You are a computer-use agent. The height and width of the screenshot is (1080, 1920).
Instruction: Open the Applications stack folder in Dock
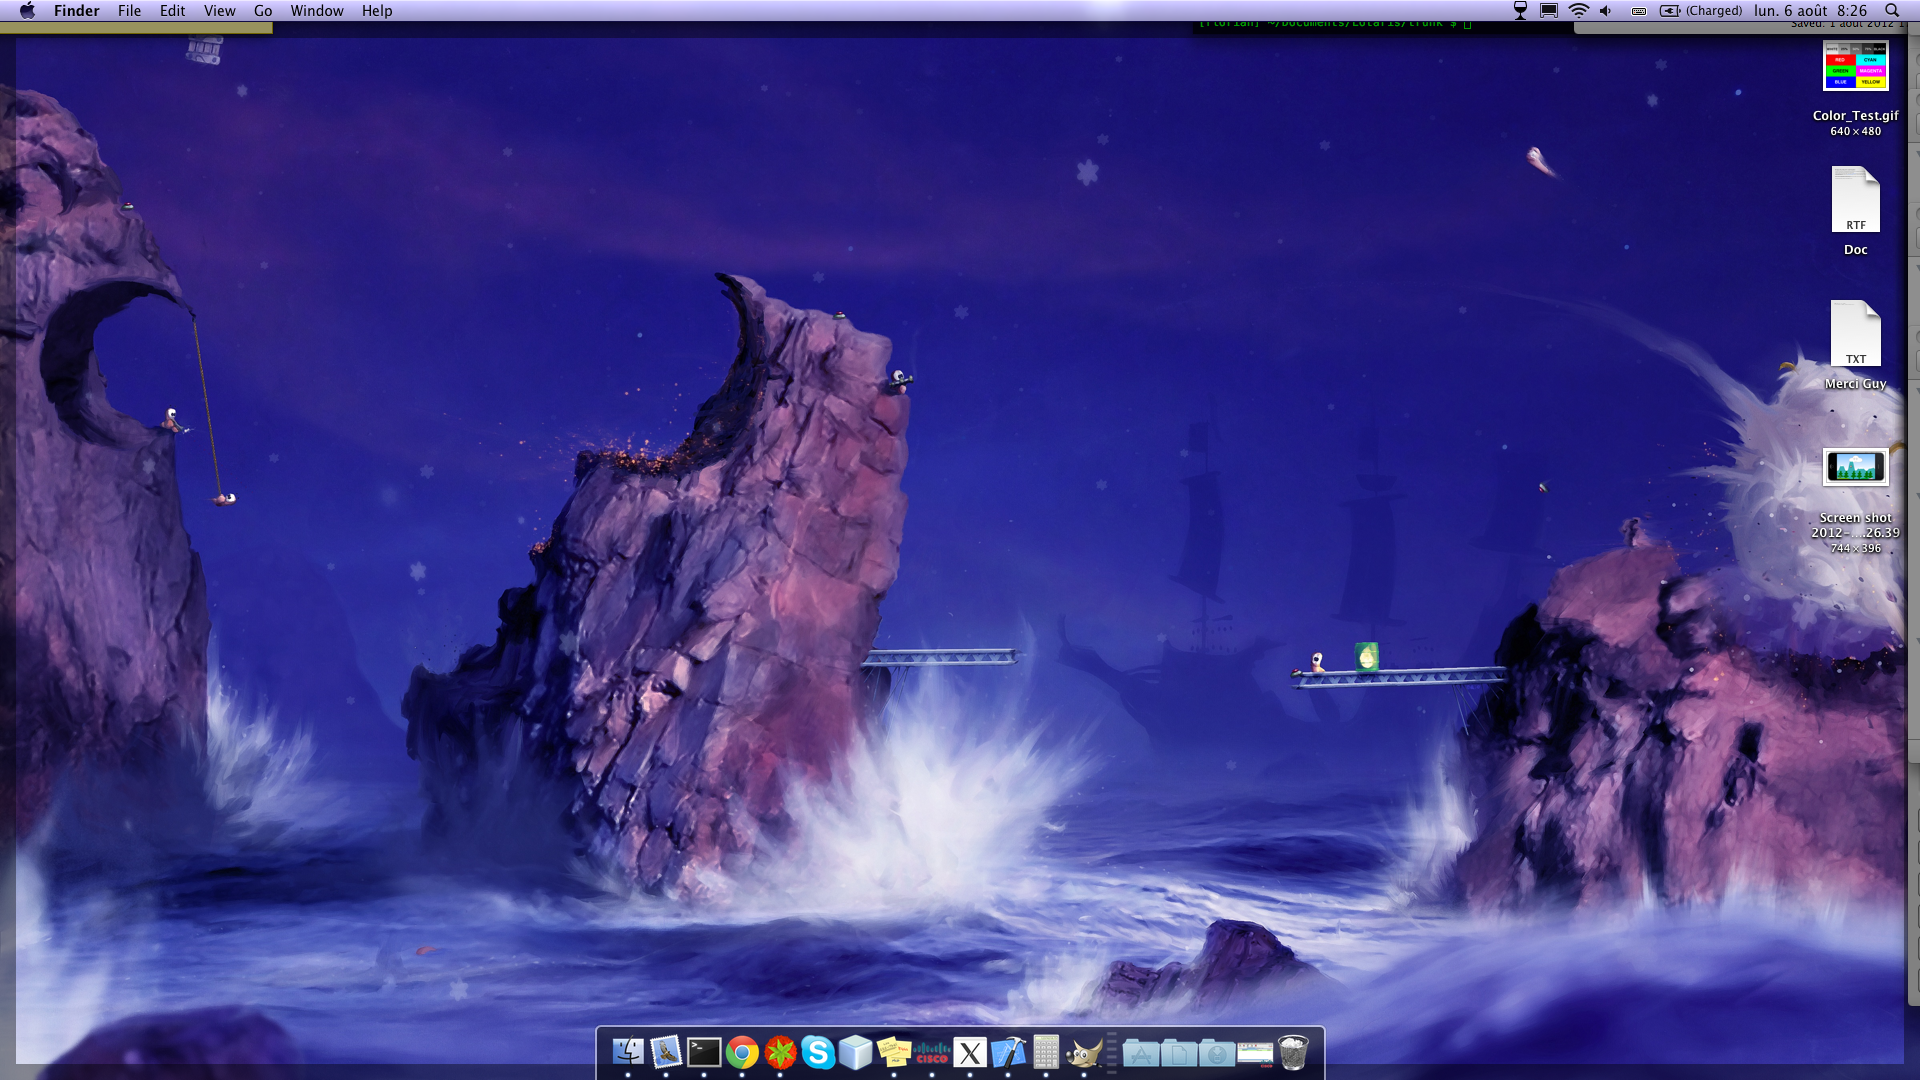point(1141,1052)
